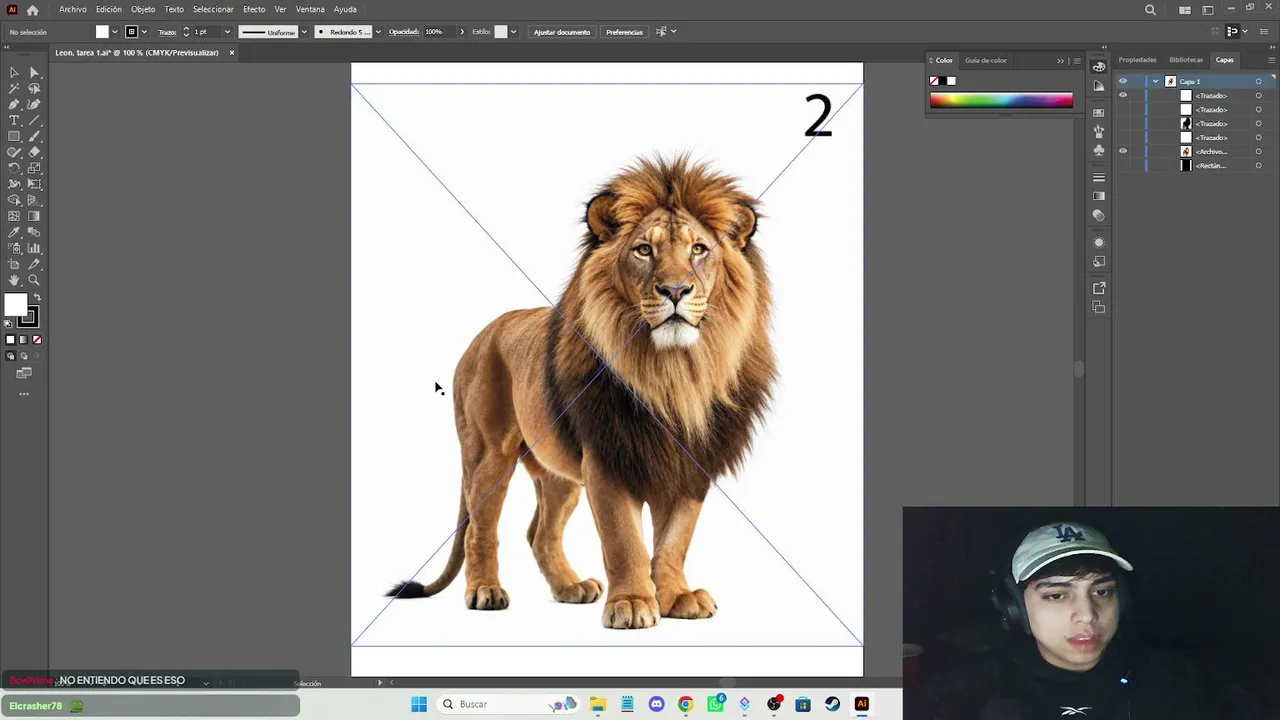Click the black swatch in Color panel
Image resolution: width=1280 pixels, height=720 pixels.
(943, 81)
